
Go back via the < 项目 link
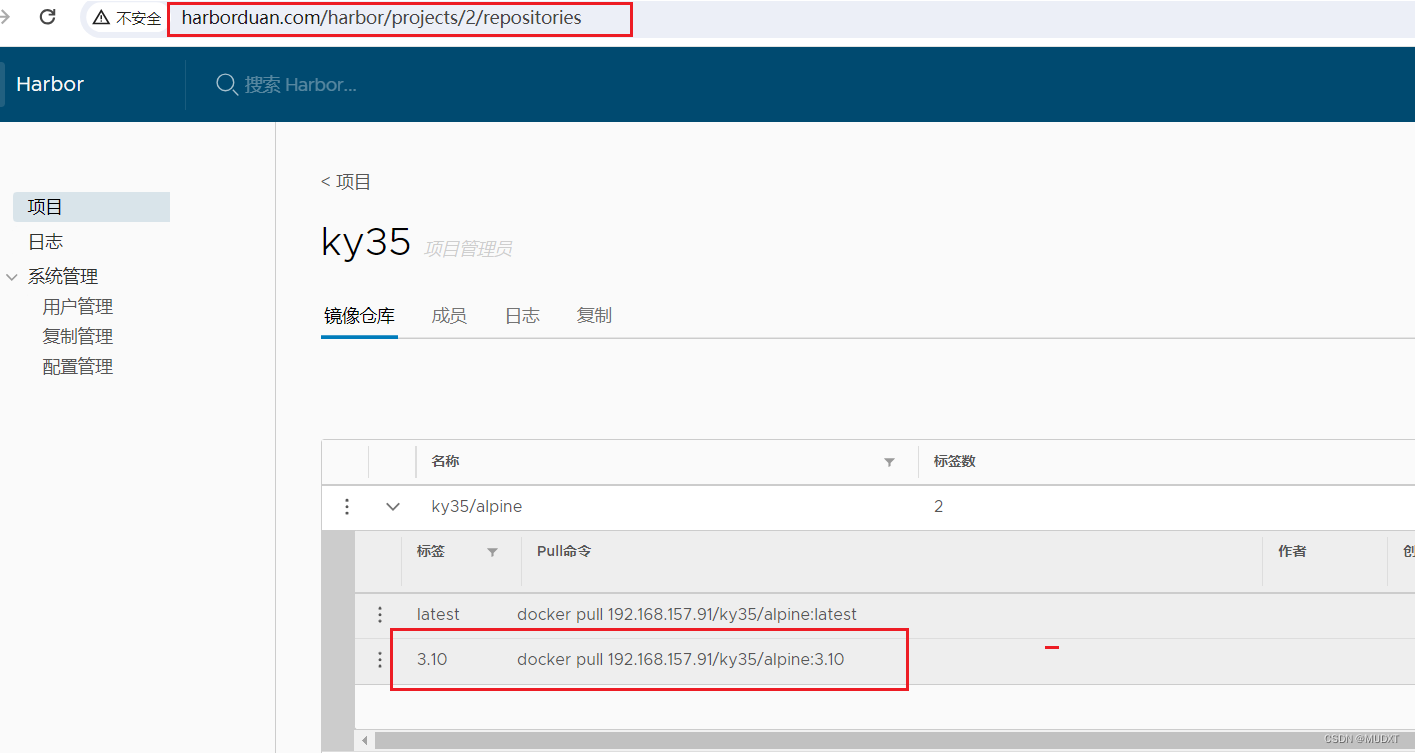coord(346,182)
